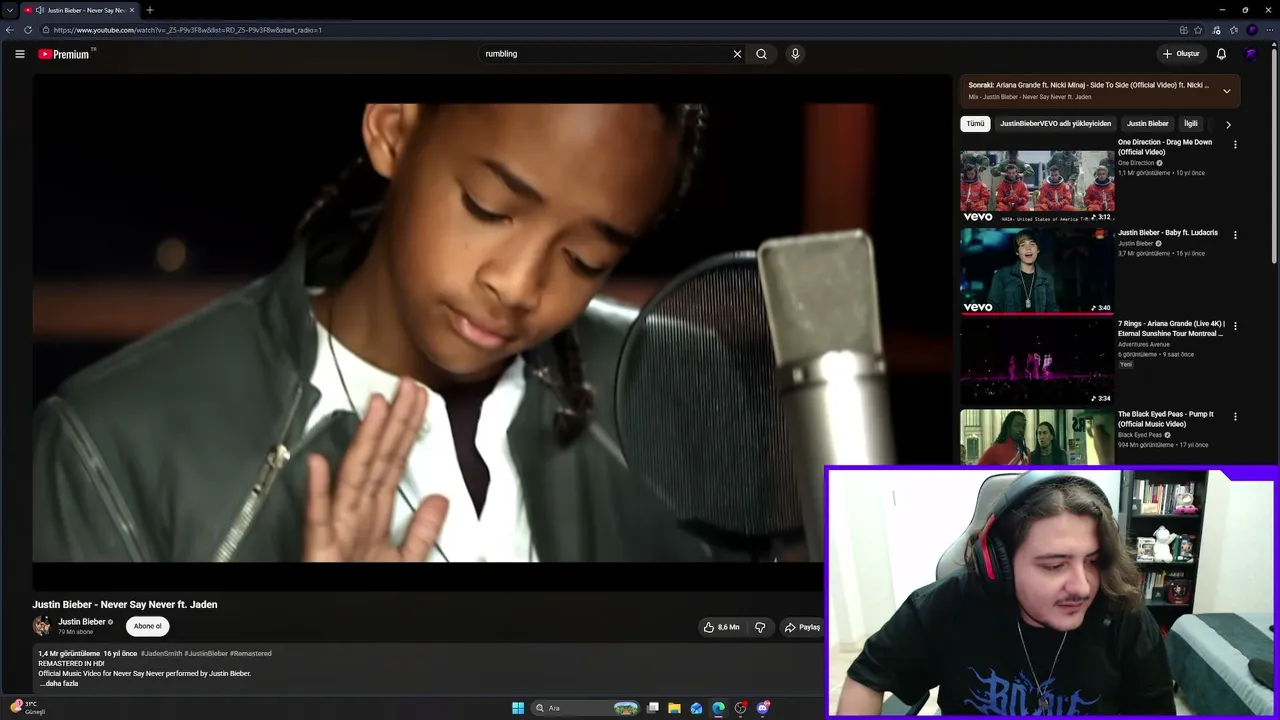Image resolution: width=1280 pixels, height=720 pixels.
Task: Play 7 Rings Ariana Grande thumbnail
Action: (1037, 362)
